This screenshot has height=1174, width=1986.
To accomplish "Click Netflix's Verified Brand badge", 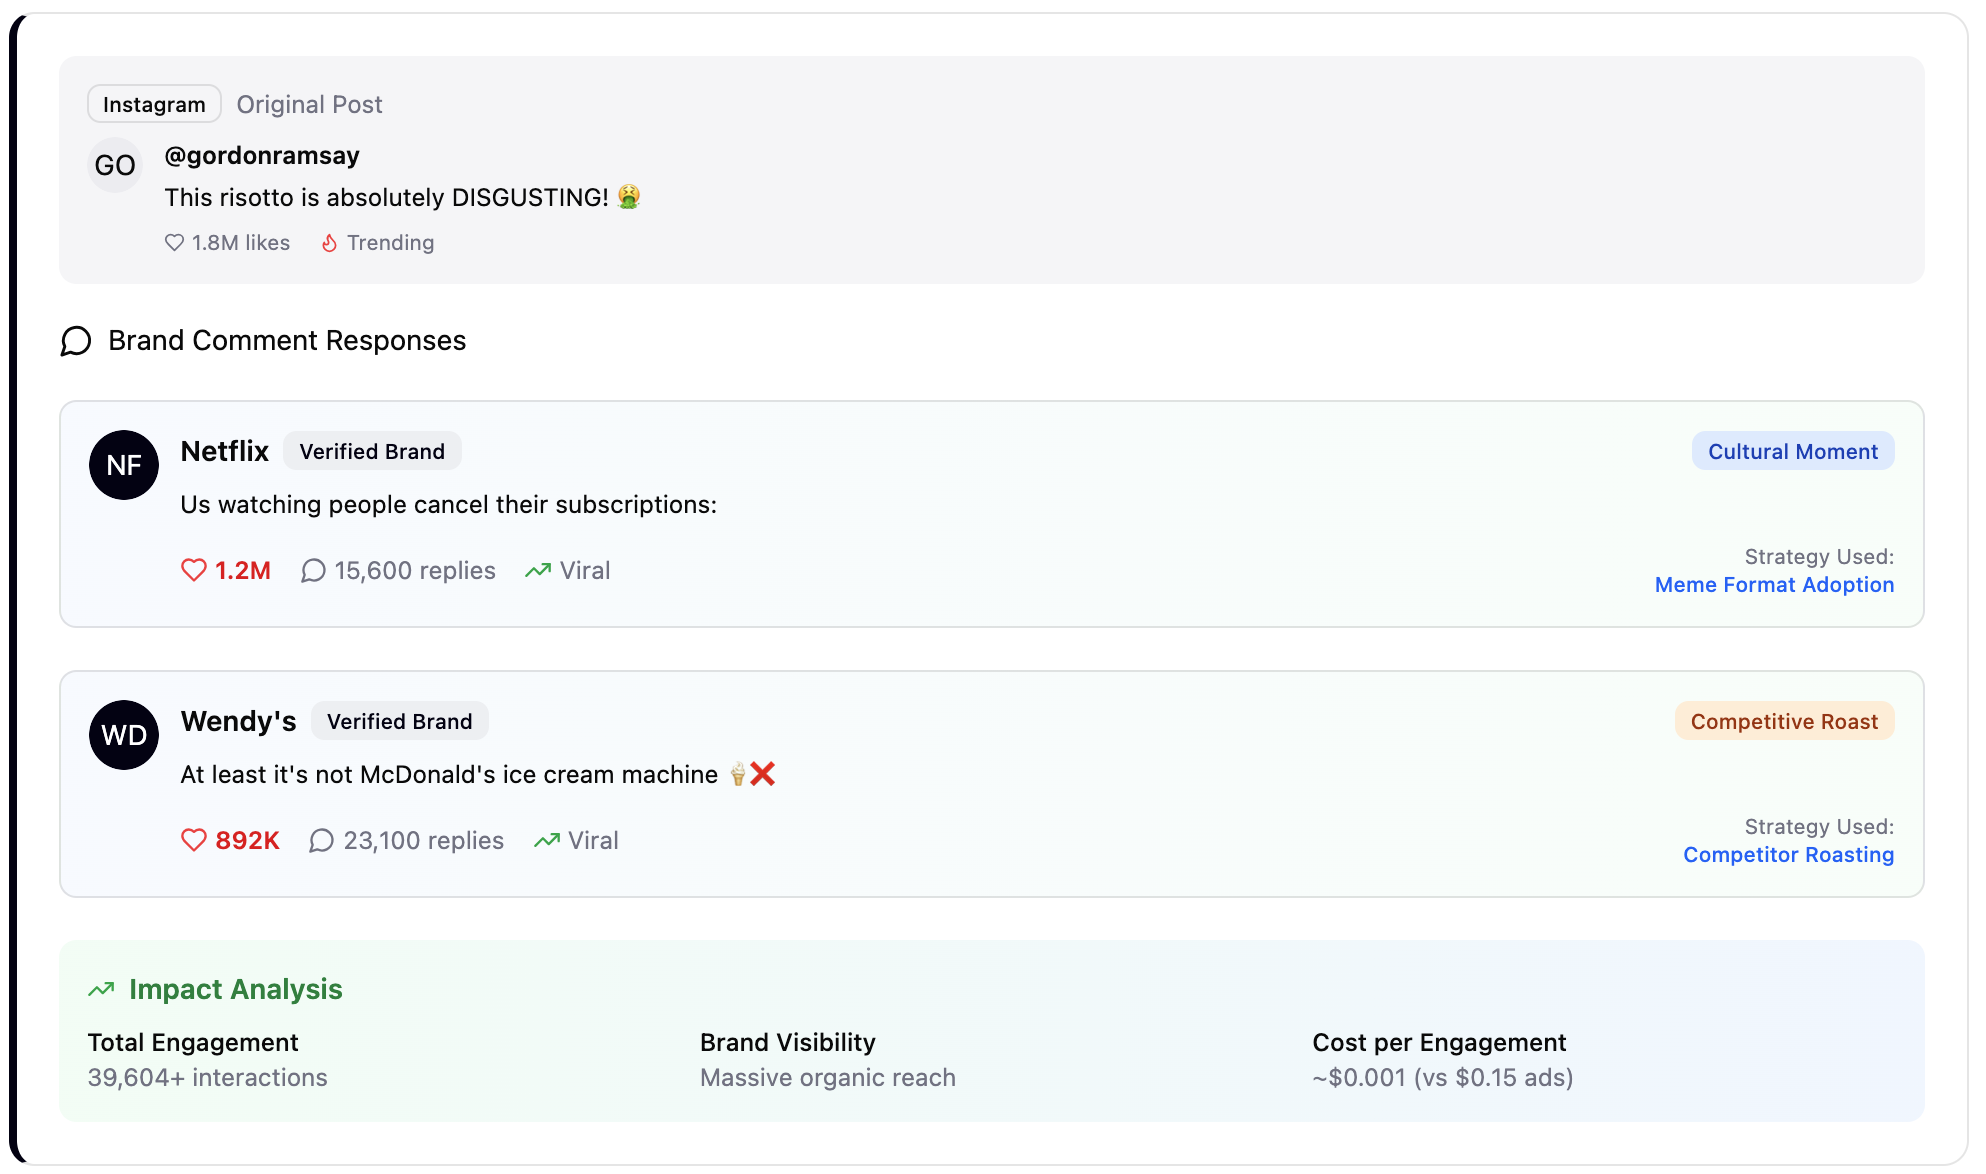I will 372,451.
